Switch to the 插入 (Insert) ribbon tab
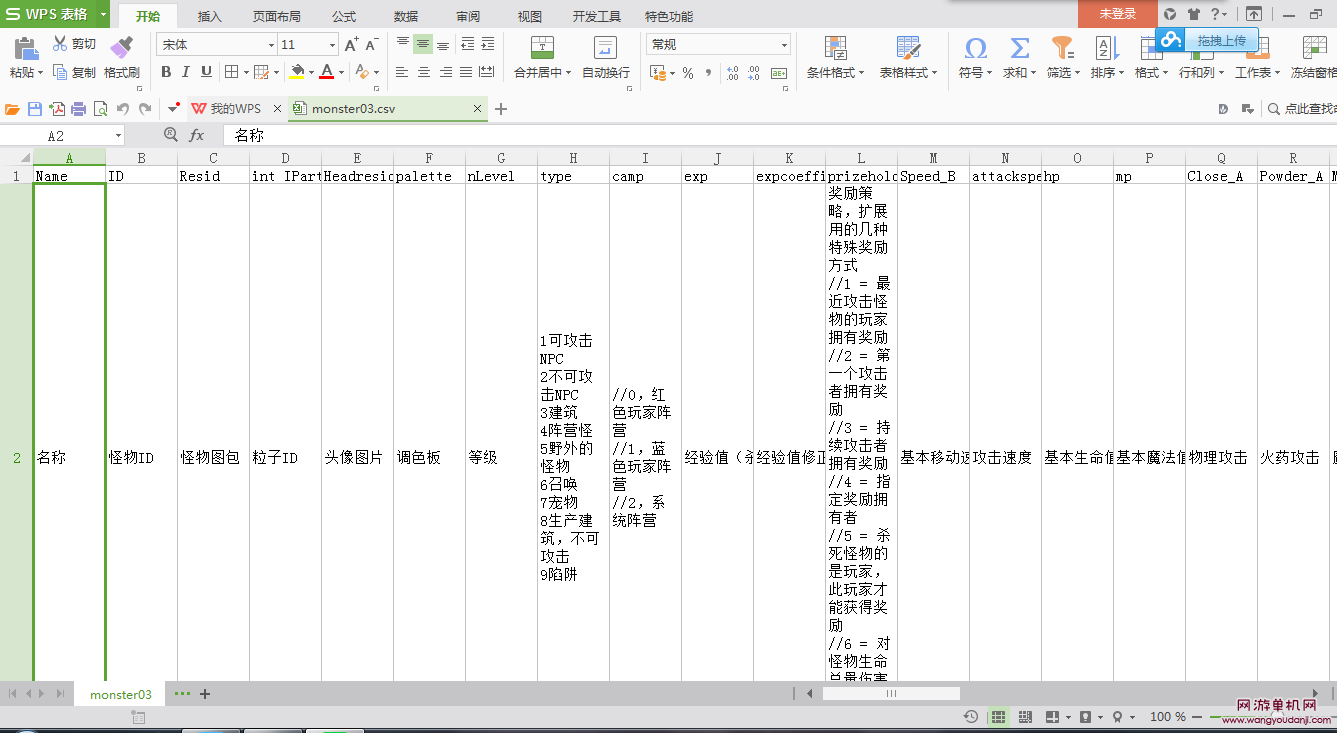This screenshot has width=1337, height=733. point(210,16)
